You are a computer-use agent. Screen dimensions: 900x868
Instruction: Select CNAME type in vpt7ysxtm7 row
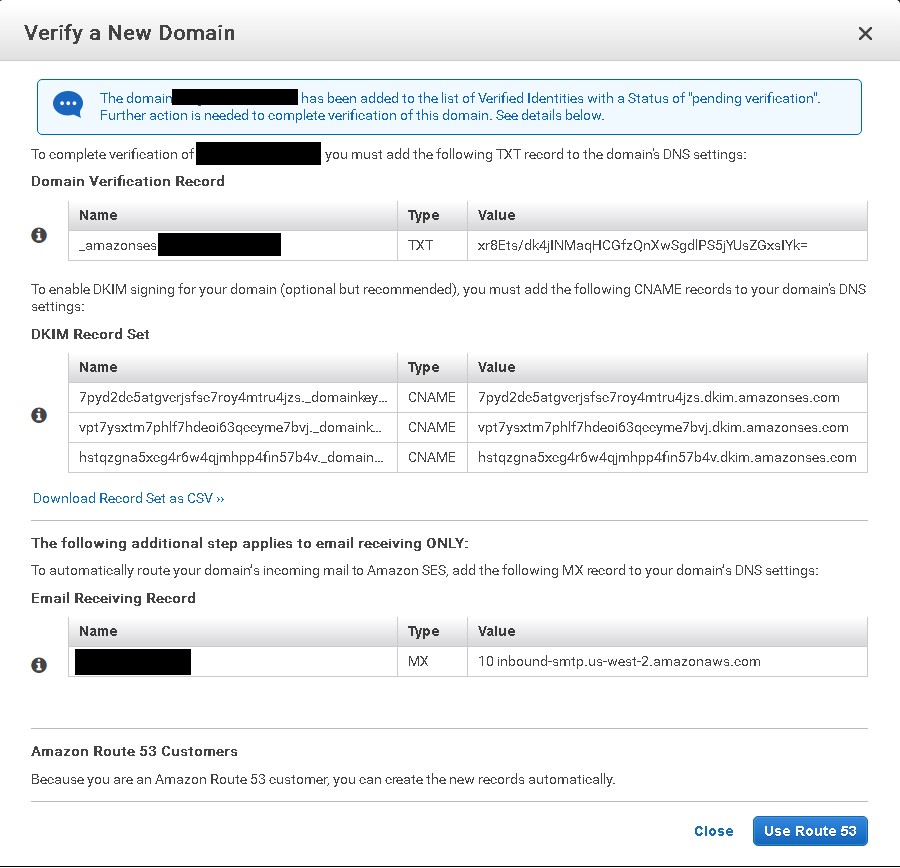(432, 427)
